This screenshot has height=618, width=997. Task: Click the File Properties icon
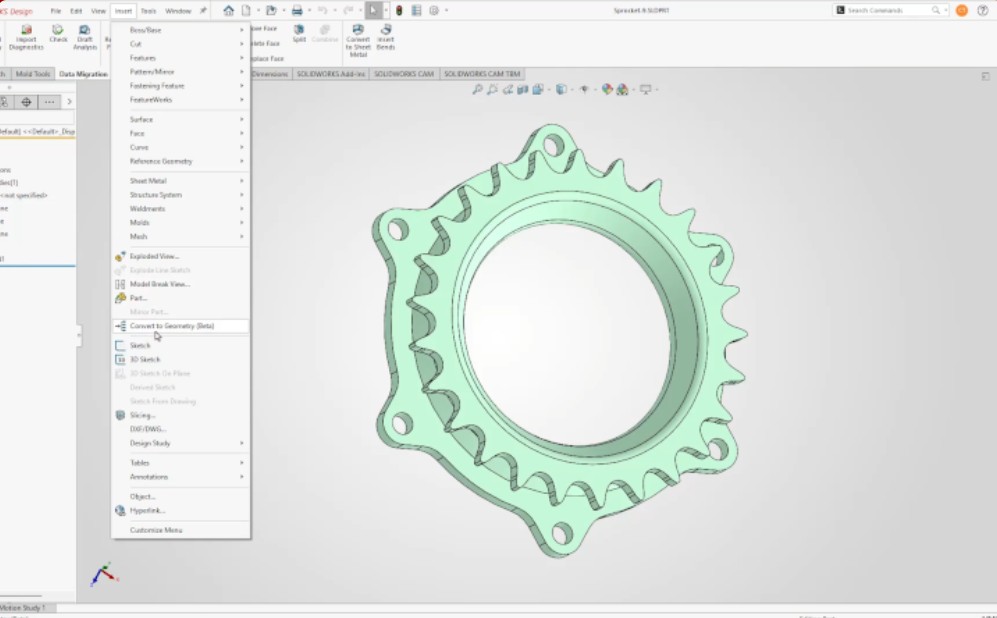(416, 10)
